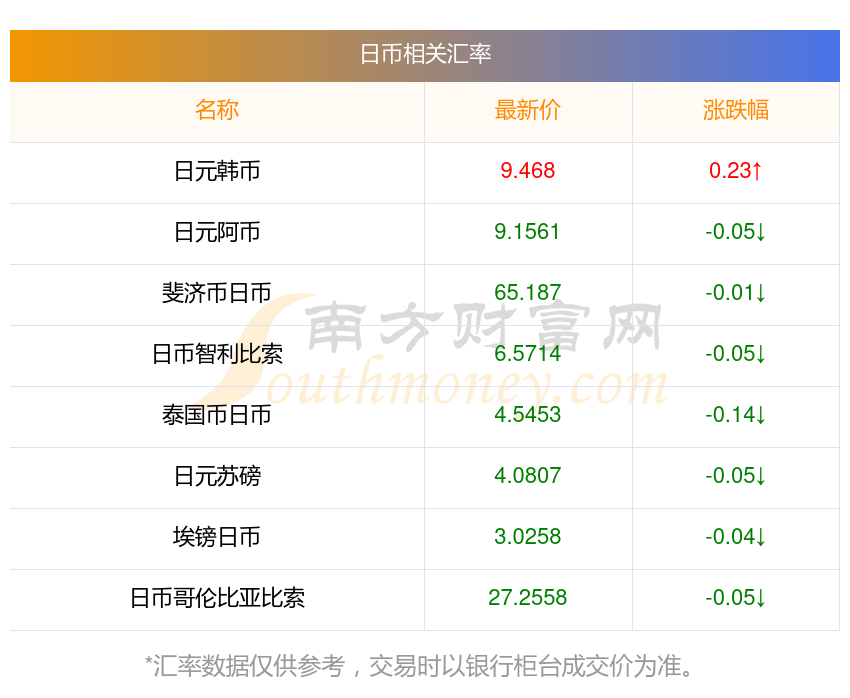Click the price 4.5453

pyautogui.click(x=527, y=415)
